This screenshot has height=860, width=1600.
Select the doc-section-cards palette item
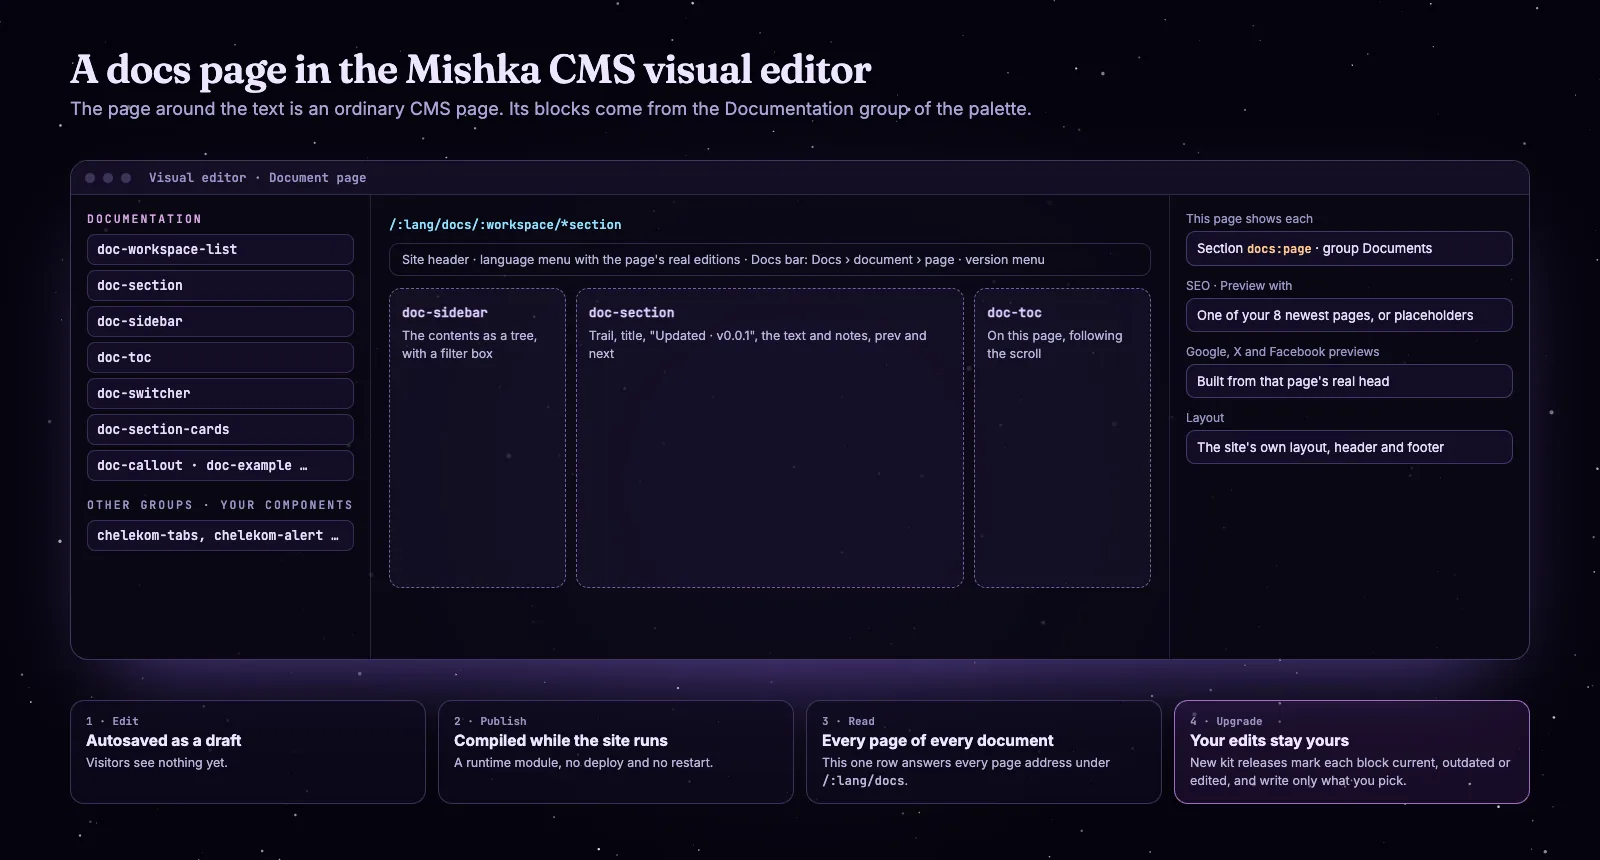[220, 429]
